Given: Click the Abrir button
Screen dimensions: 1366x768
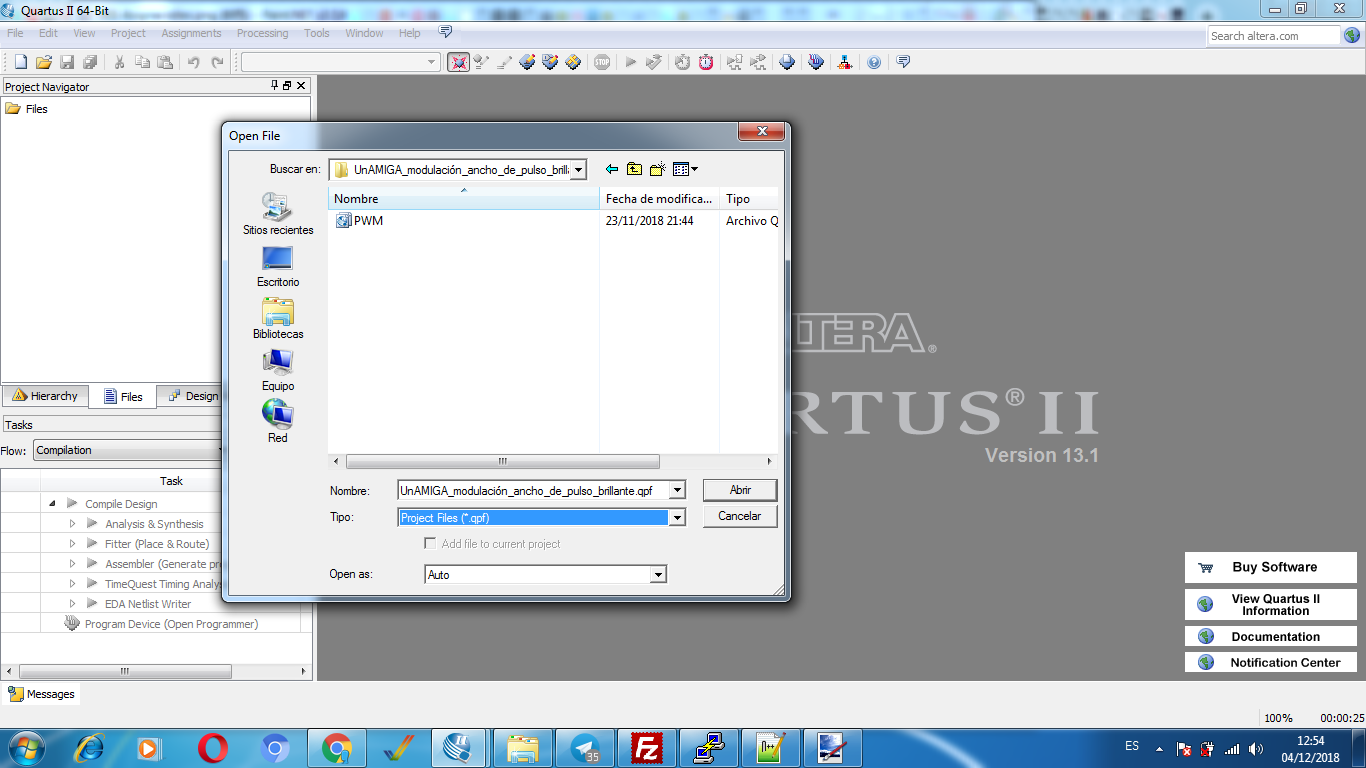Looking at the screenshot, I should (740, 490).
